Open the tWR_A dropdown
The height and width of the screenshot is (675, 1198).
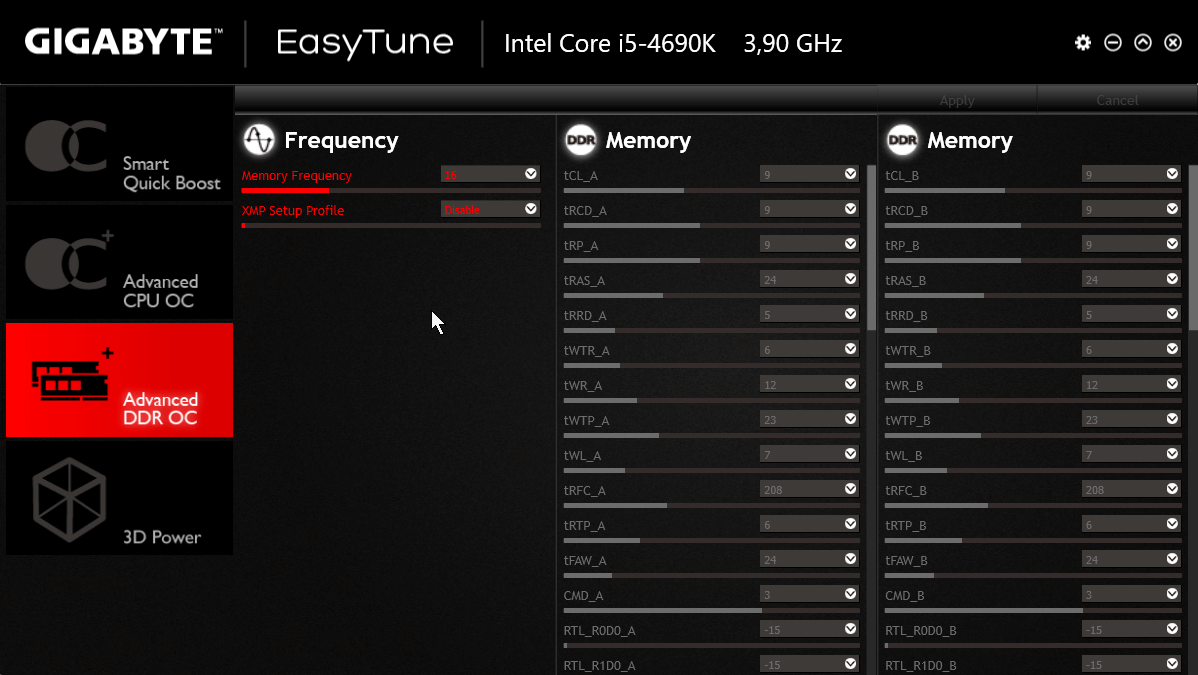809,385
